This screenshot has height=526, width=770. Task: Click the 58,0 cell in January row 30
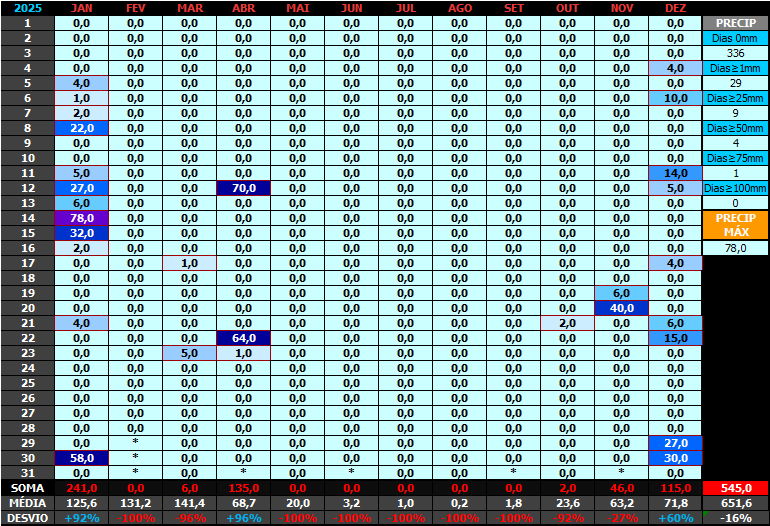click(81, 458)
